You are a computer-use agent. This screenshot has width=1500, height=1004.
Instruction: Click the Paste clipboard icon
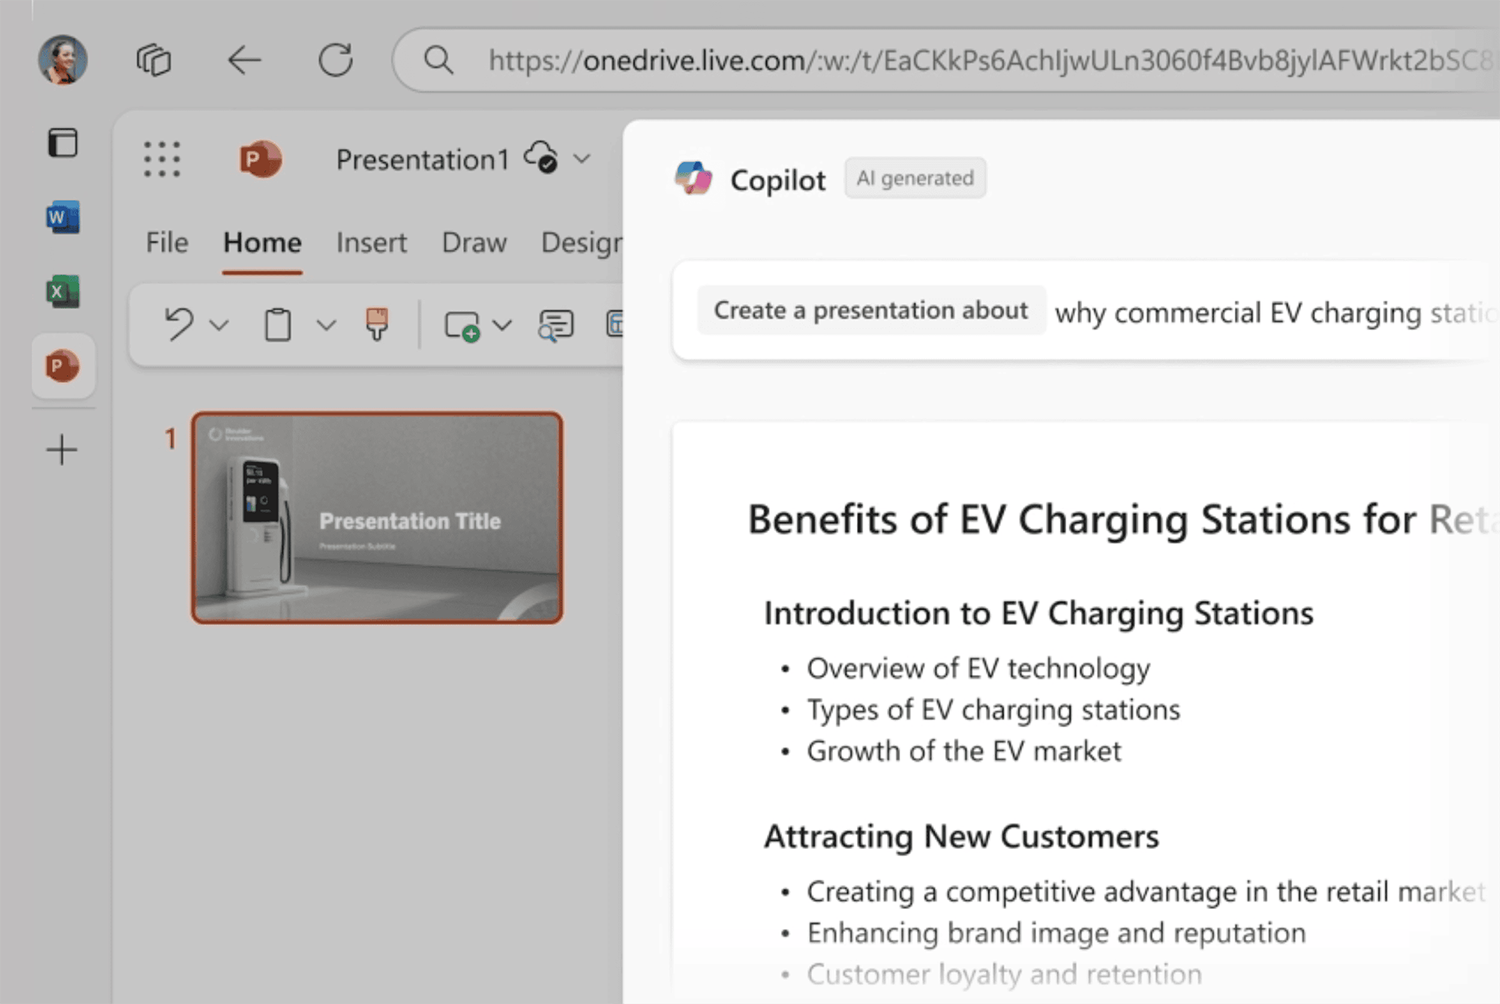(x=278, y=325)
